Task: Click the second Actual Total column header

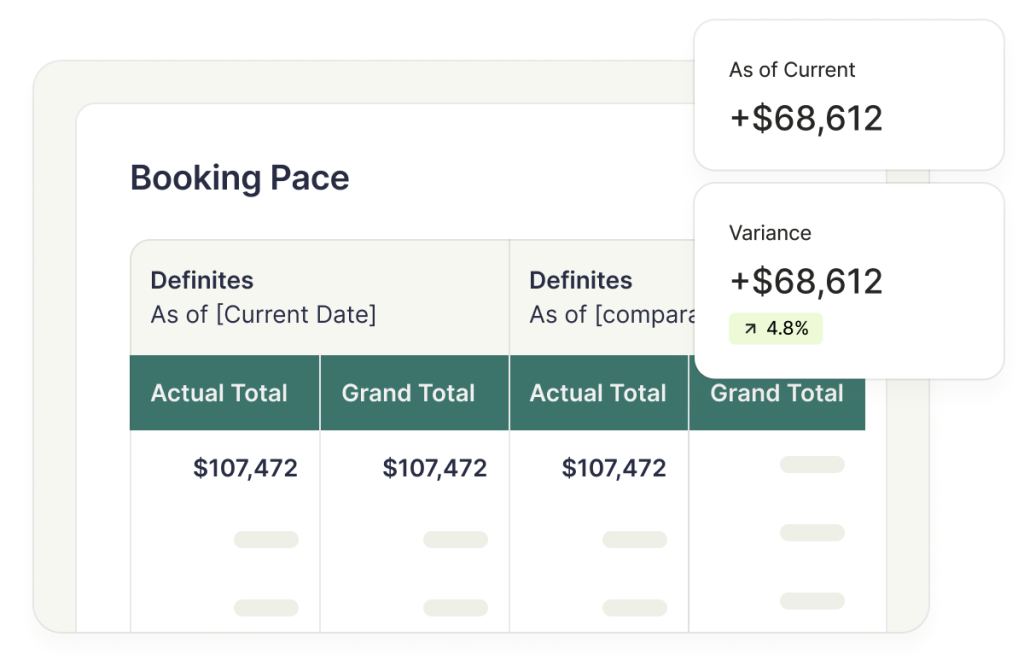Action: coord(599,392)
